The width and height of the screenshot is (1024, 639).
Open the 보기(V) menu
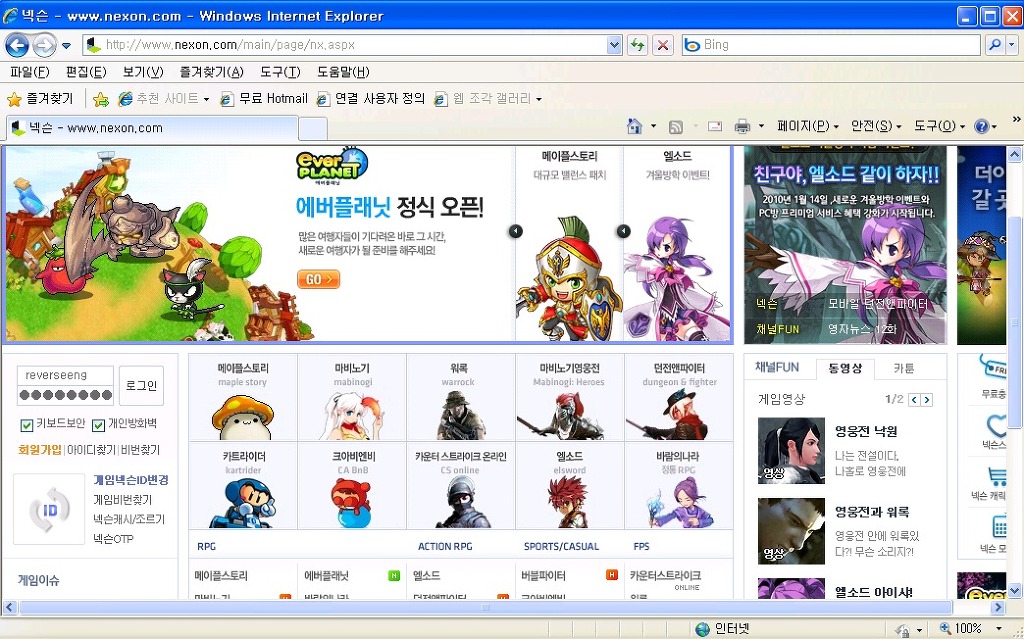[x=143, y=72]
